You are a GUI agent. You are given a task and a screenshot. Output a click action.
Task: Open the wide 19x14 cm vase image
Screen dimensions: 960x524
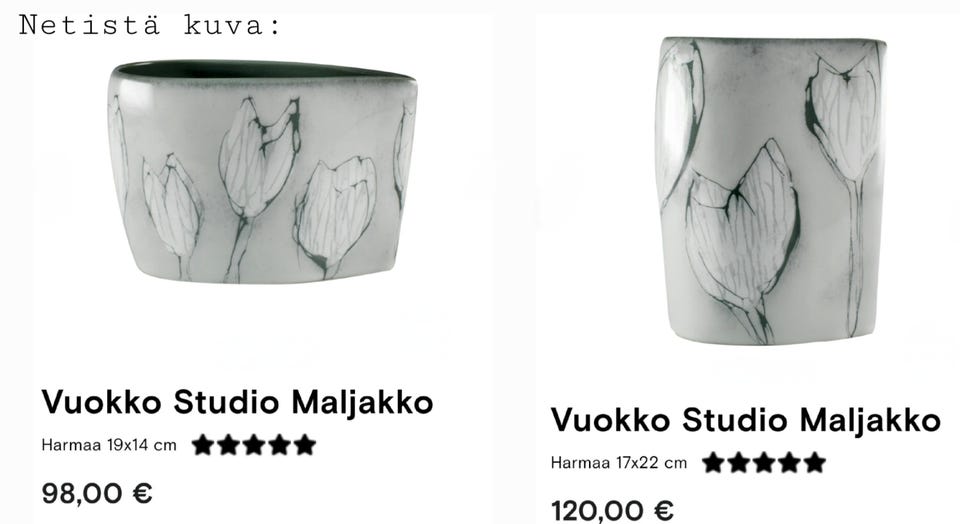point(263,172)
